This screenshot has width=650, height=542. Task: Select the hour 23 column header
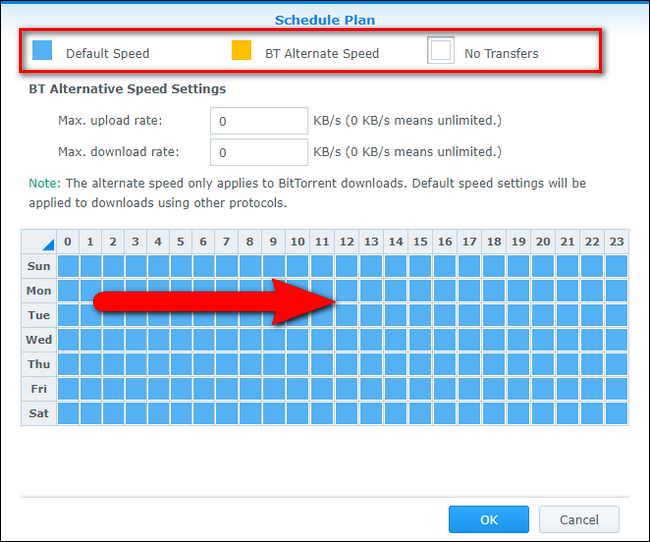pyautogui.click(x=616, y=242)
